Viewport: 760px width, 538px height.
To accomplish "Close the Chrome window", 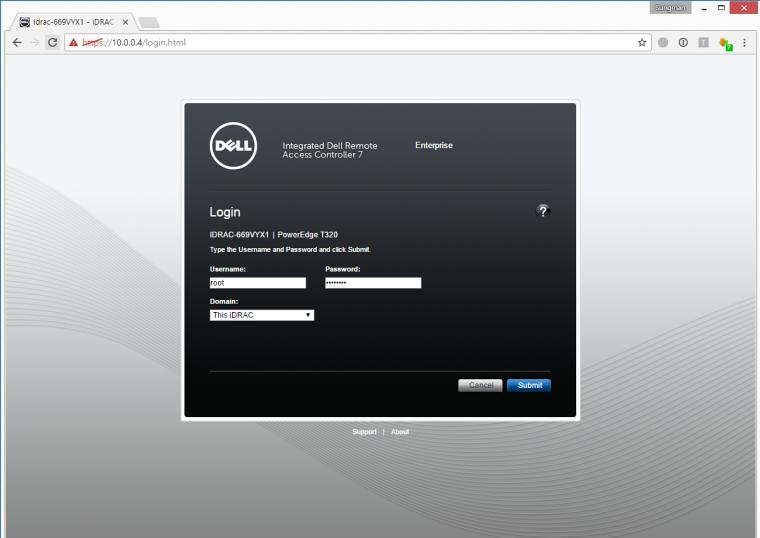I will 744,8.
